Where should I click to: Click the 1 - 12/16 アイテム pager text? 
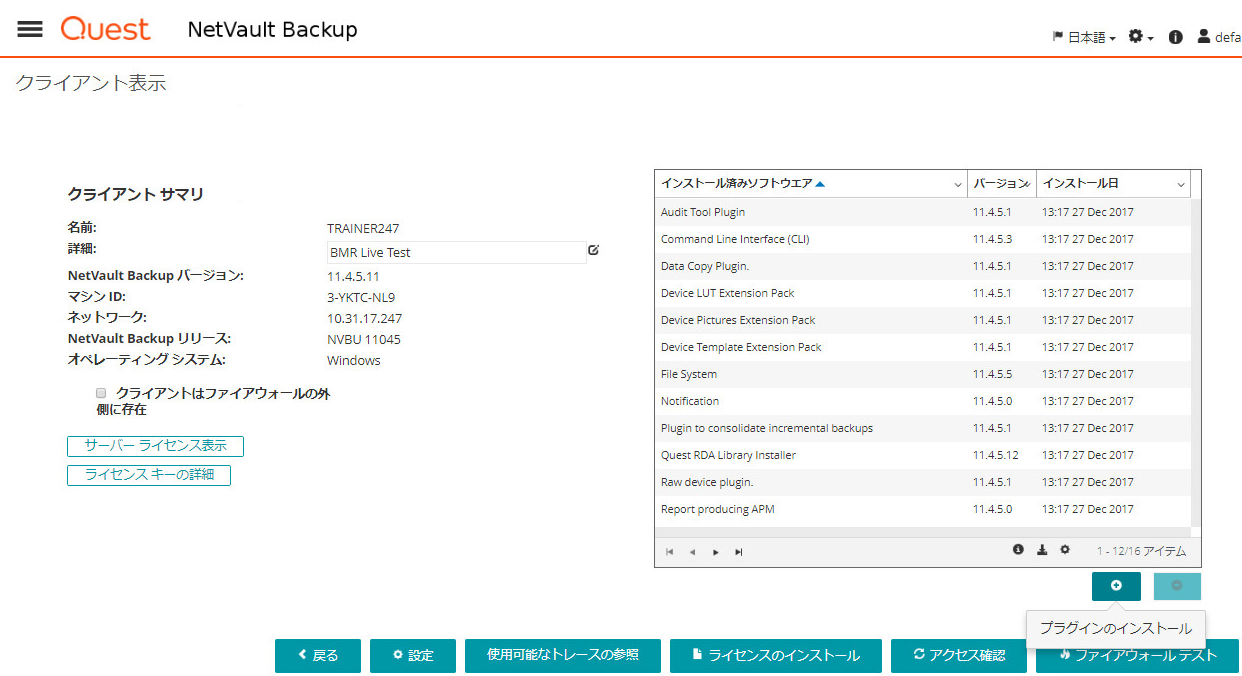(1141, 551)
